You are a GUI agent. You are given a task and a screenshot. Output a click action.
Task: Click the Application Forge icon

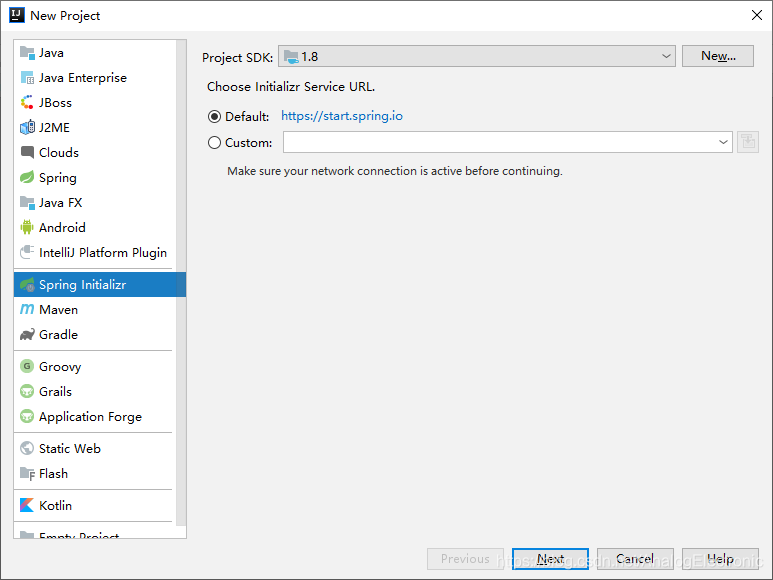27,416
